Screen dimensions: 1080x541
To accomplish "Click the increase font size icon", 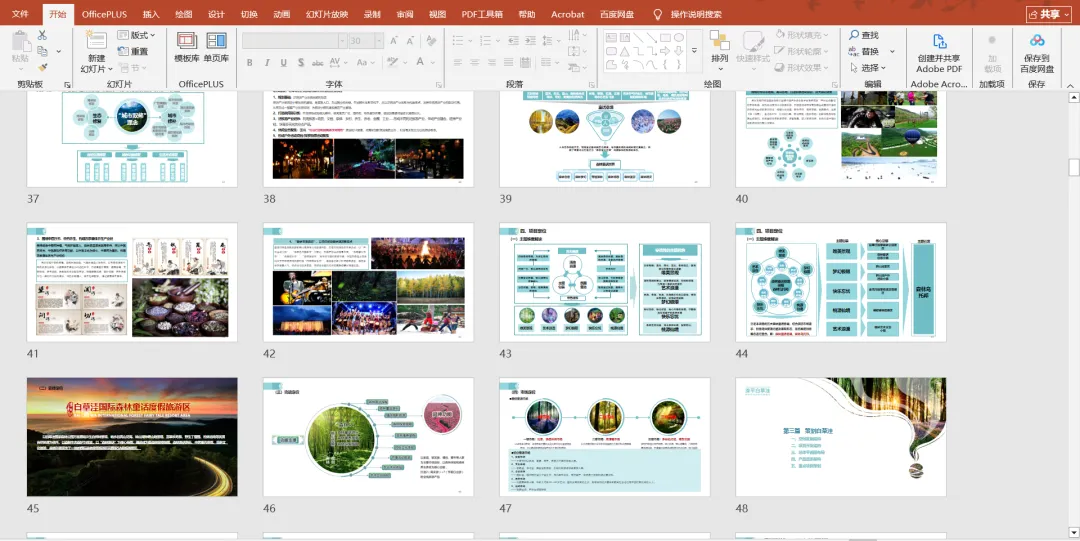I will click(x=394, y=41).
